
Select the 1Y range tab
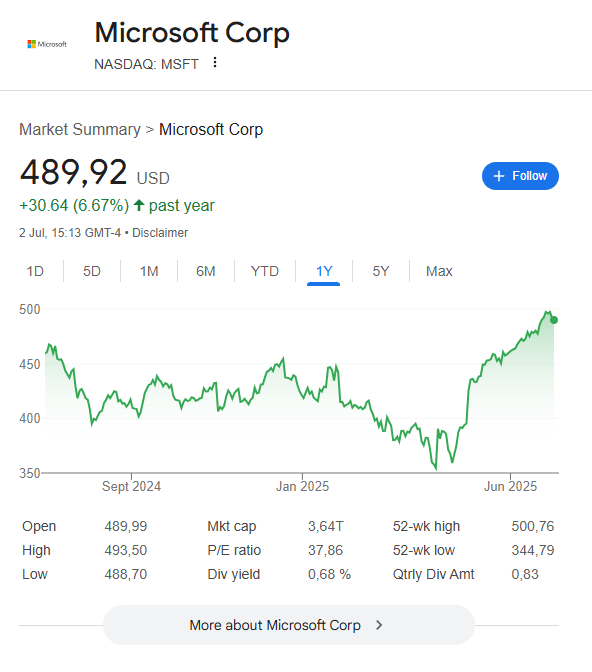[x=324, y=271]
